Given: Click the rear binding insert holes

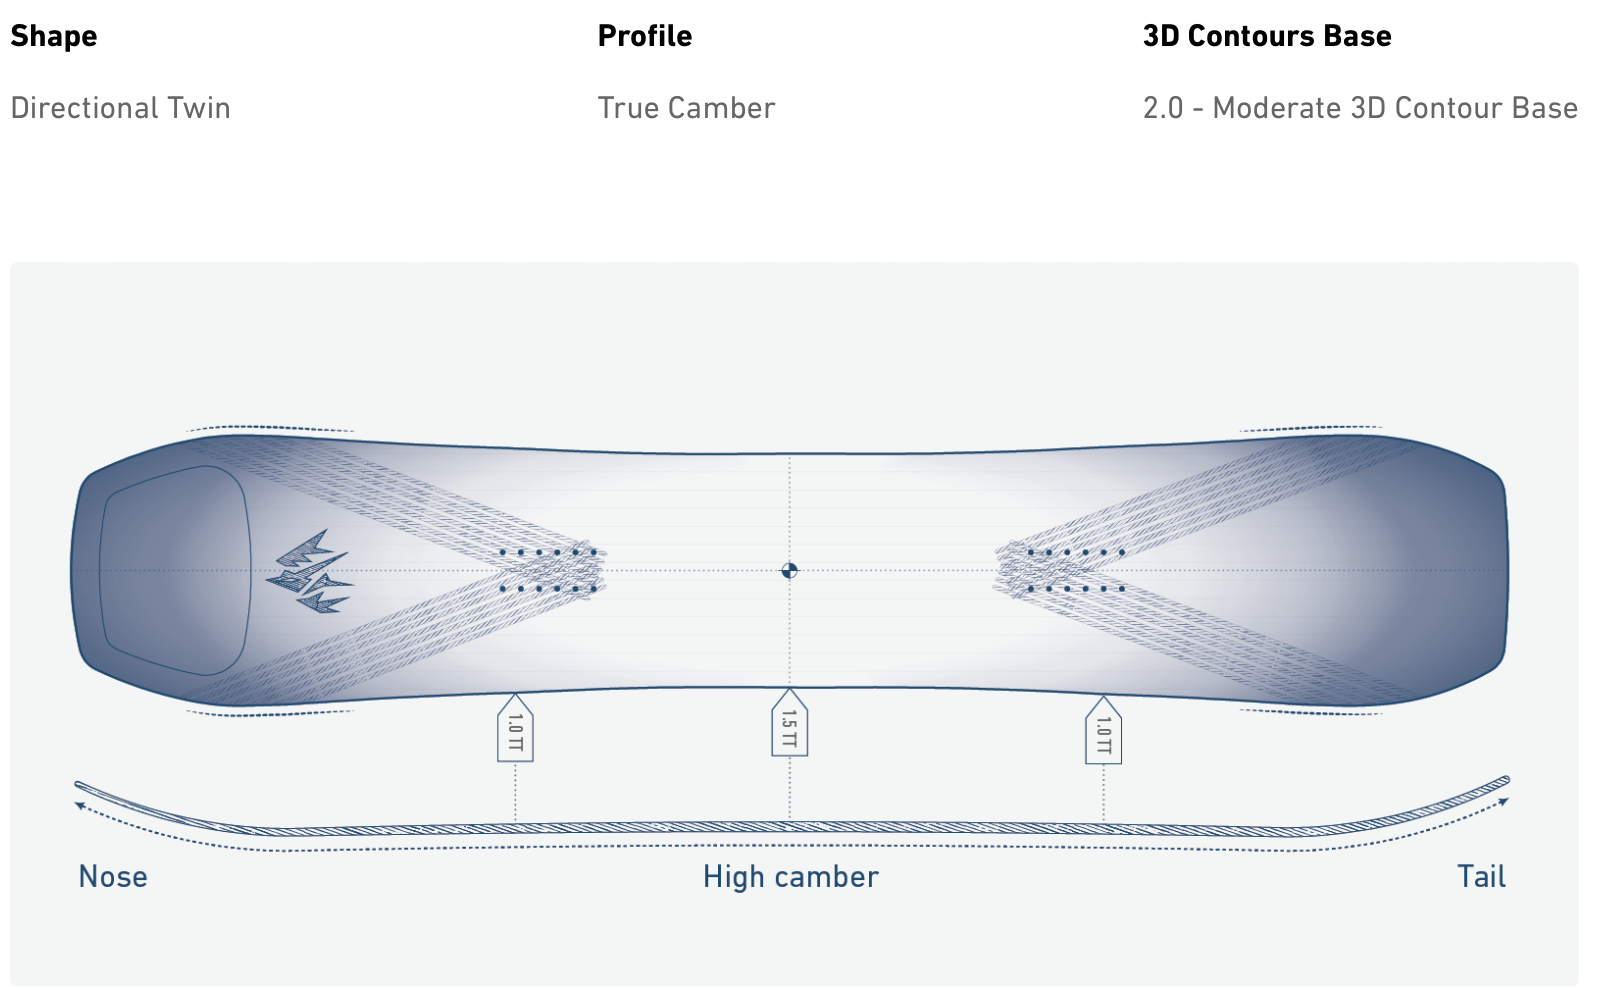Looking at the screenshot, I should [x=1076, y=570].
